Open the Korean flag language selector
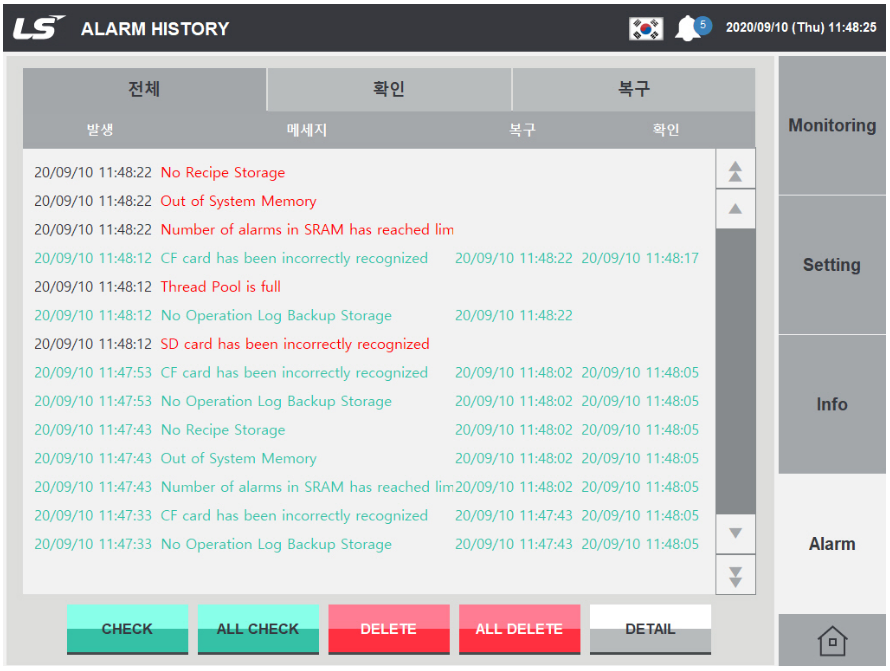 click(x=646, y=28)
